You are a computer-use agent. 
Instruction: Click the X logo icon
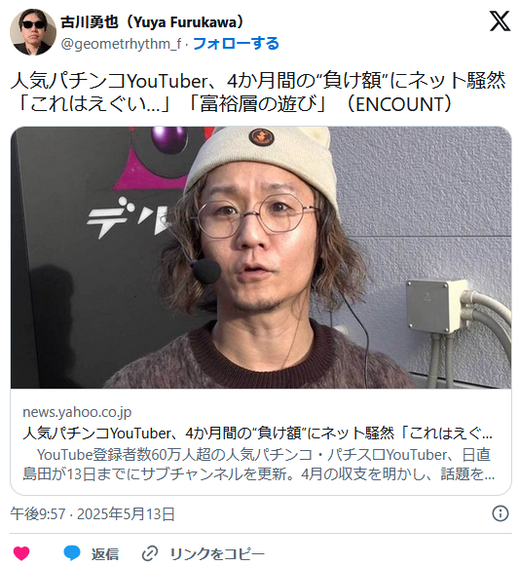pyautogui.click(x=500, y=21)
